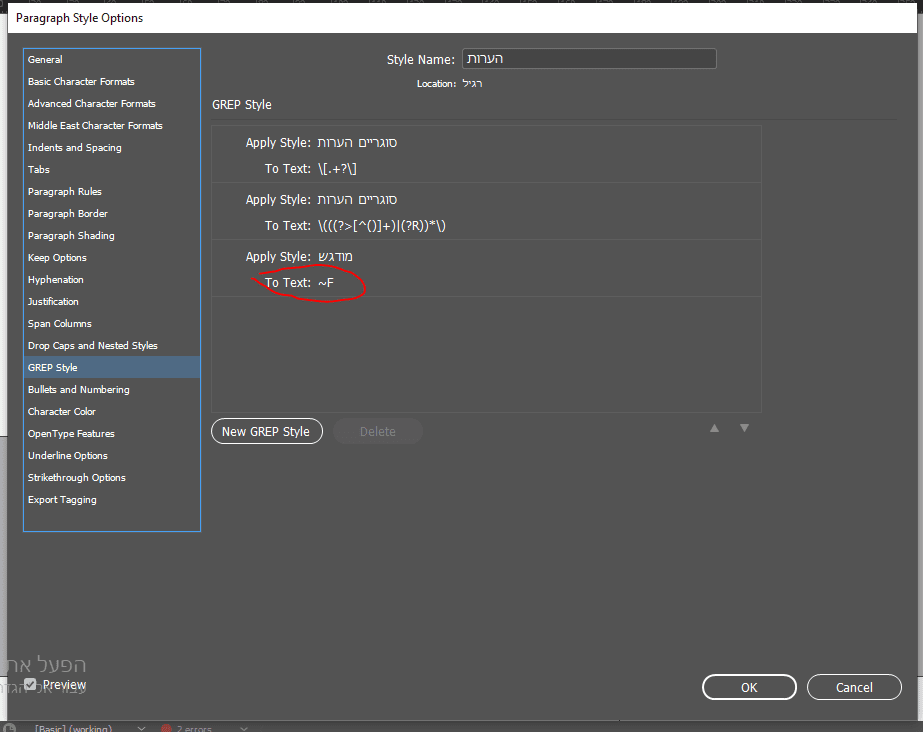Click the disabled Delete button
This screenshot has height=732, width=923.
coord(377,431)
